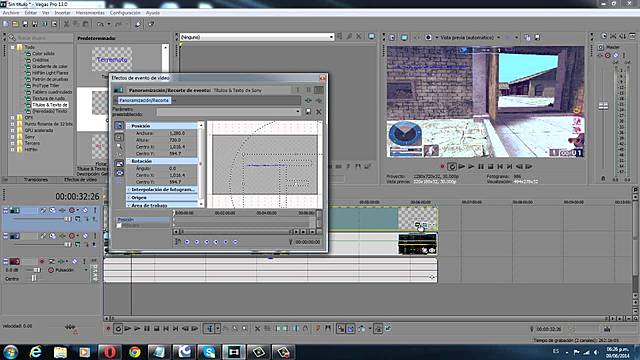Create a new project from the toolbar
The width and height of the screenshot is (640, 360).
click(x=6, y=24)
